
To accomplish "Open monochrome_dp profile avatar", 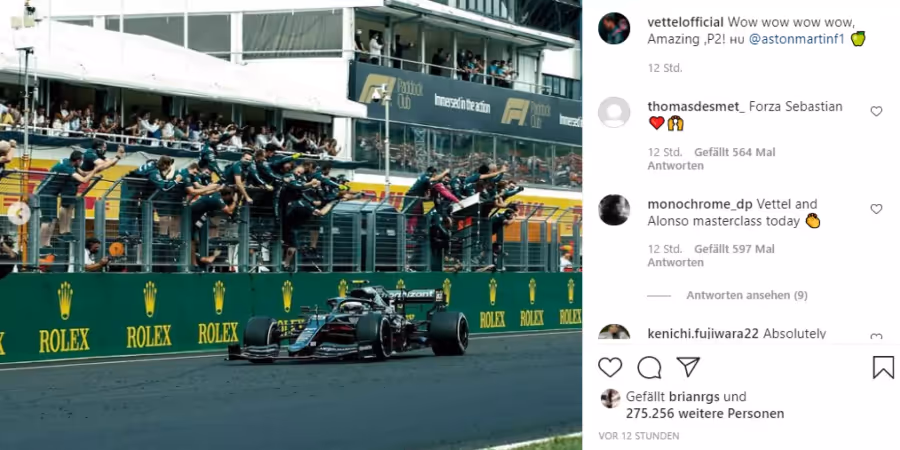I will 614,210.
